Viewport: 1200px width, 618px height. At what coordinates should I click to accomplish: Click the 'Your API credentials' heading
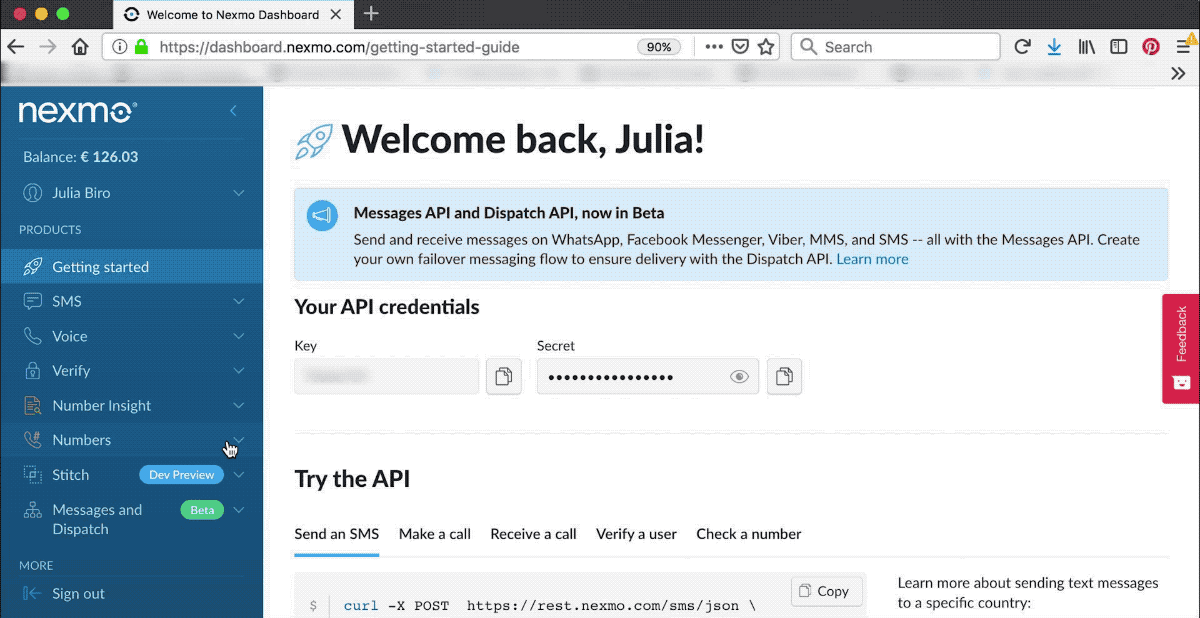[387, 307]
